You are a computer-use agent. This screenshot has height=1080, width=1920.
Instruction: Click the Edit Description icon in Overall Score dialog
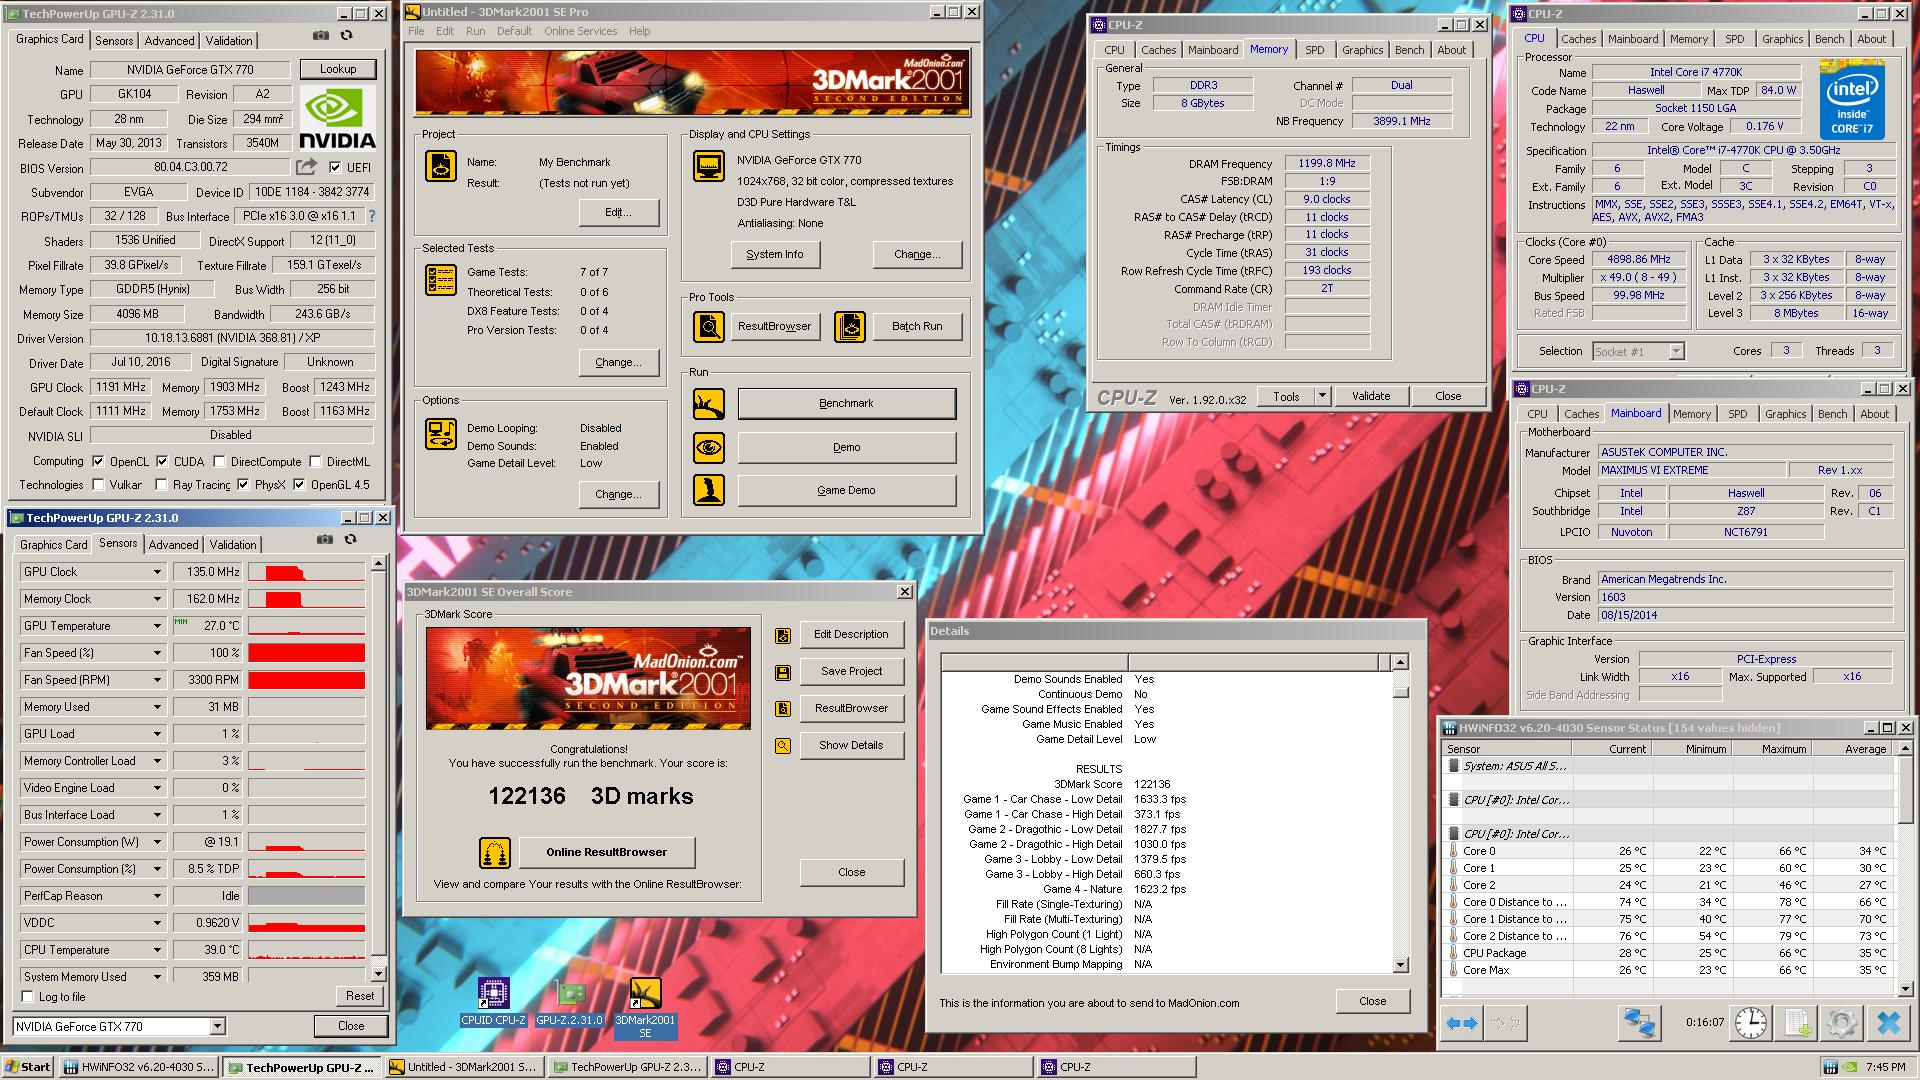[783, 635]
